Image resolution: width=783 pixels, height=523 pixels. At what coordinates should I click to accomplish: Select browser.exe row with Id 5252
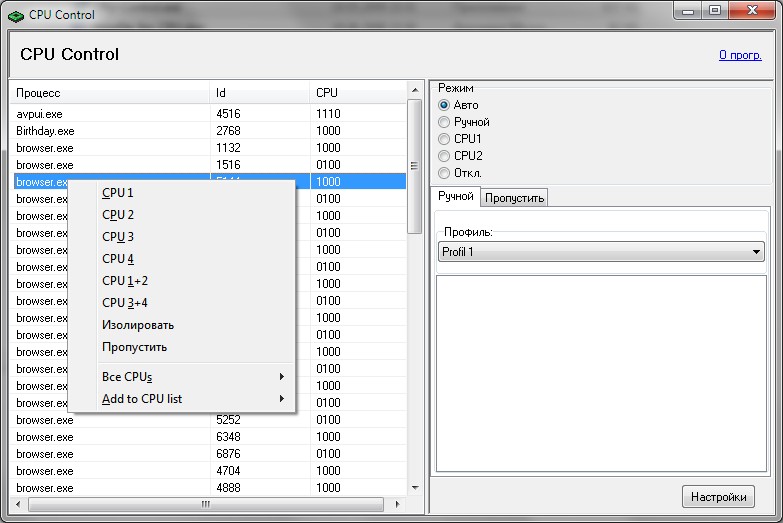[x=208, y=420]
